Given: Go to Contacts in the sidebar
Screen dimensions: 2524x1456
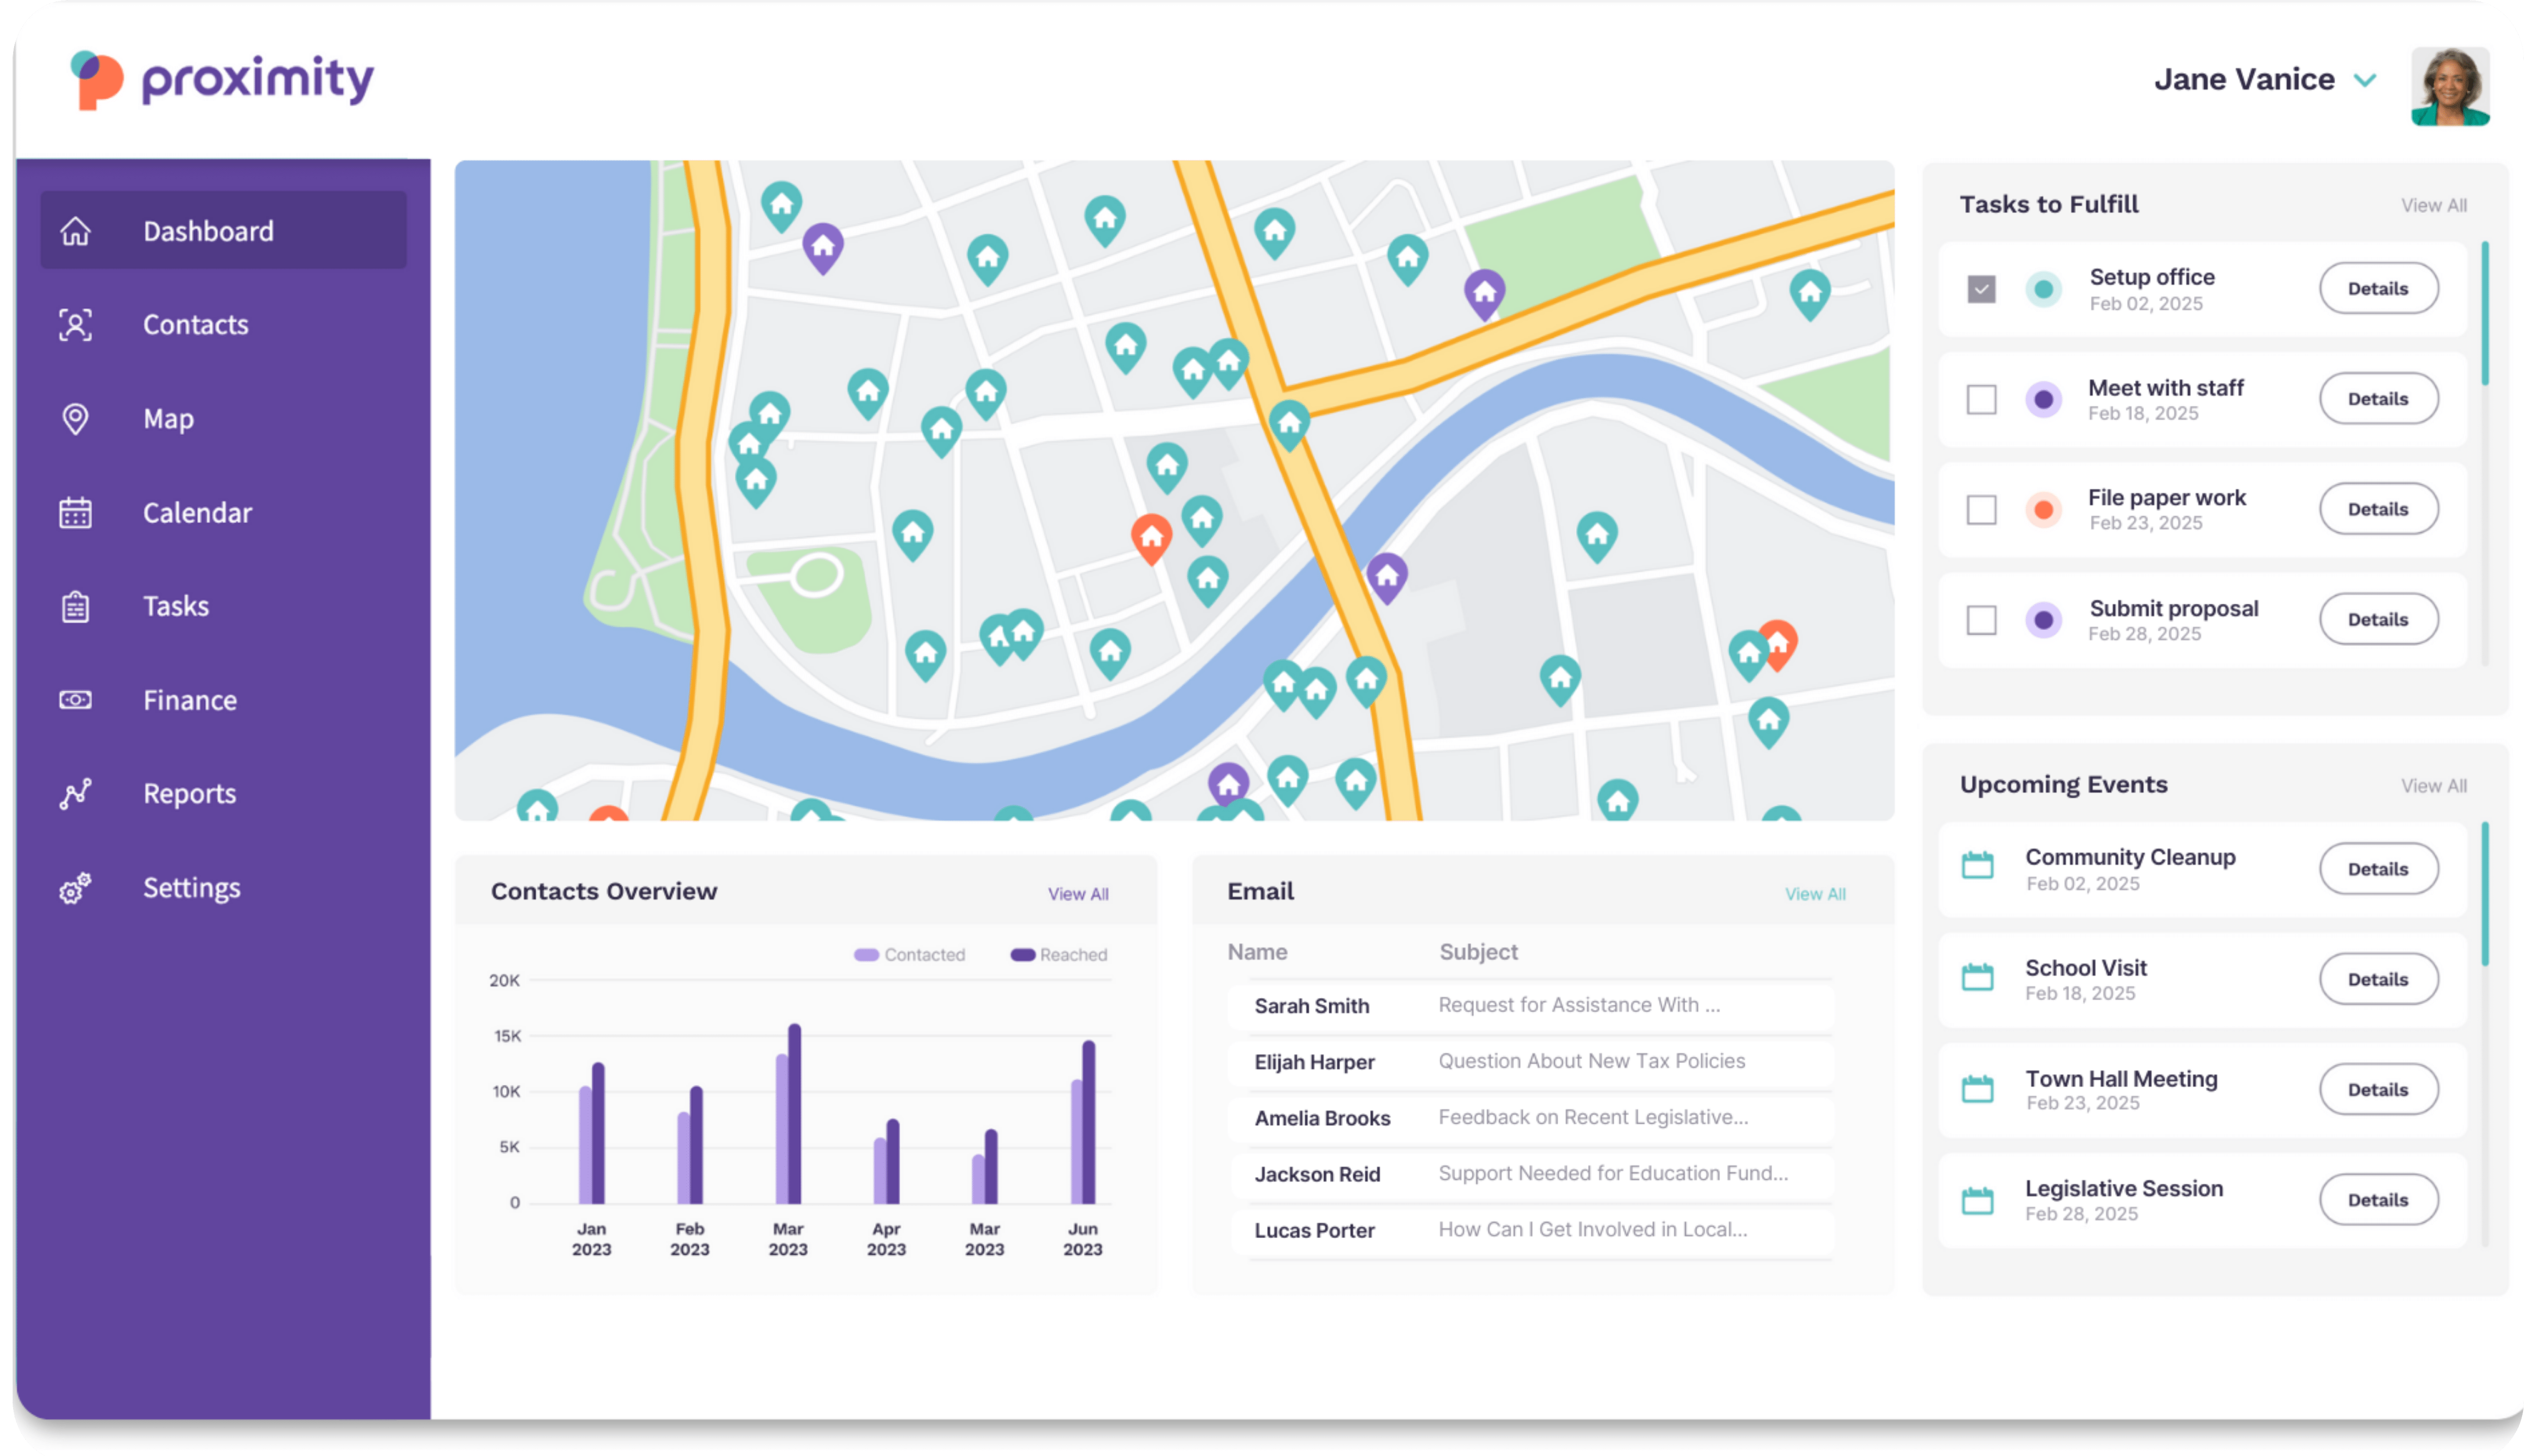Looking at the screenshot, I should point(195,325).
